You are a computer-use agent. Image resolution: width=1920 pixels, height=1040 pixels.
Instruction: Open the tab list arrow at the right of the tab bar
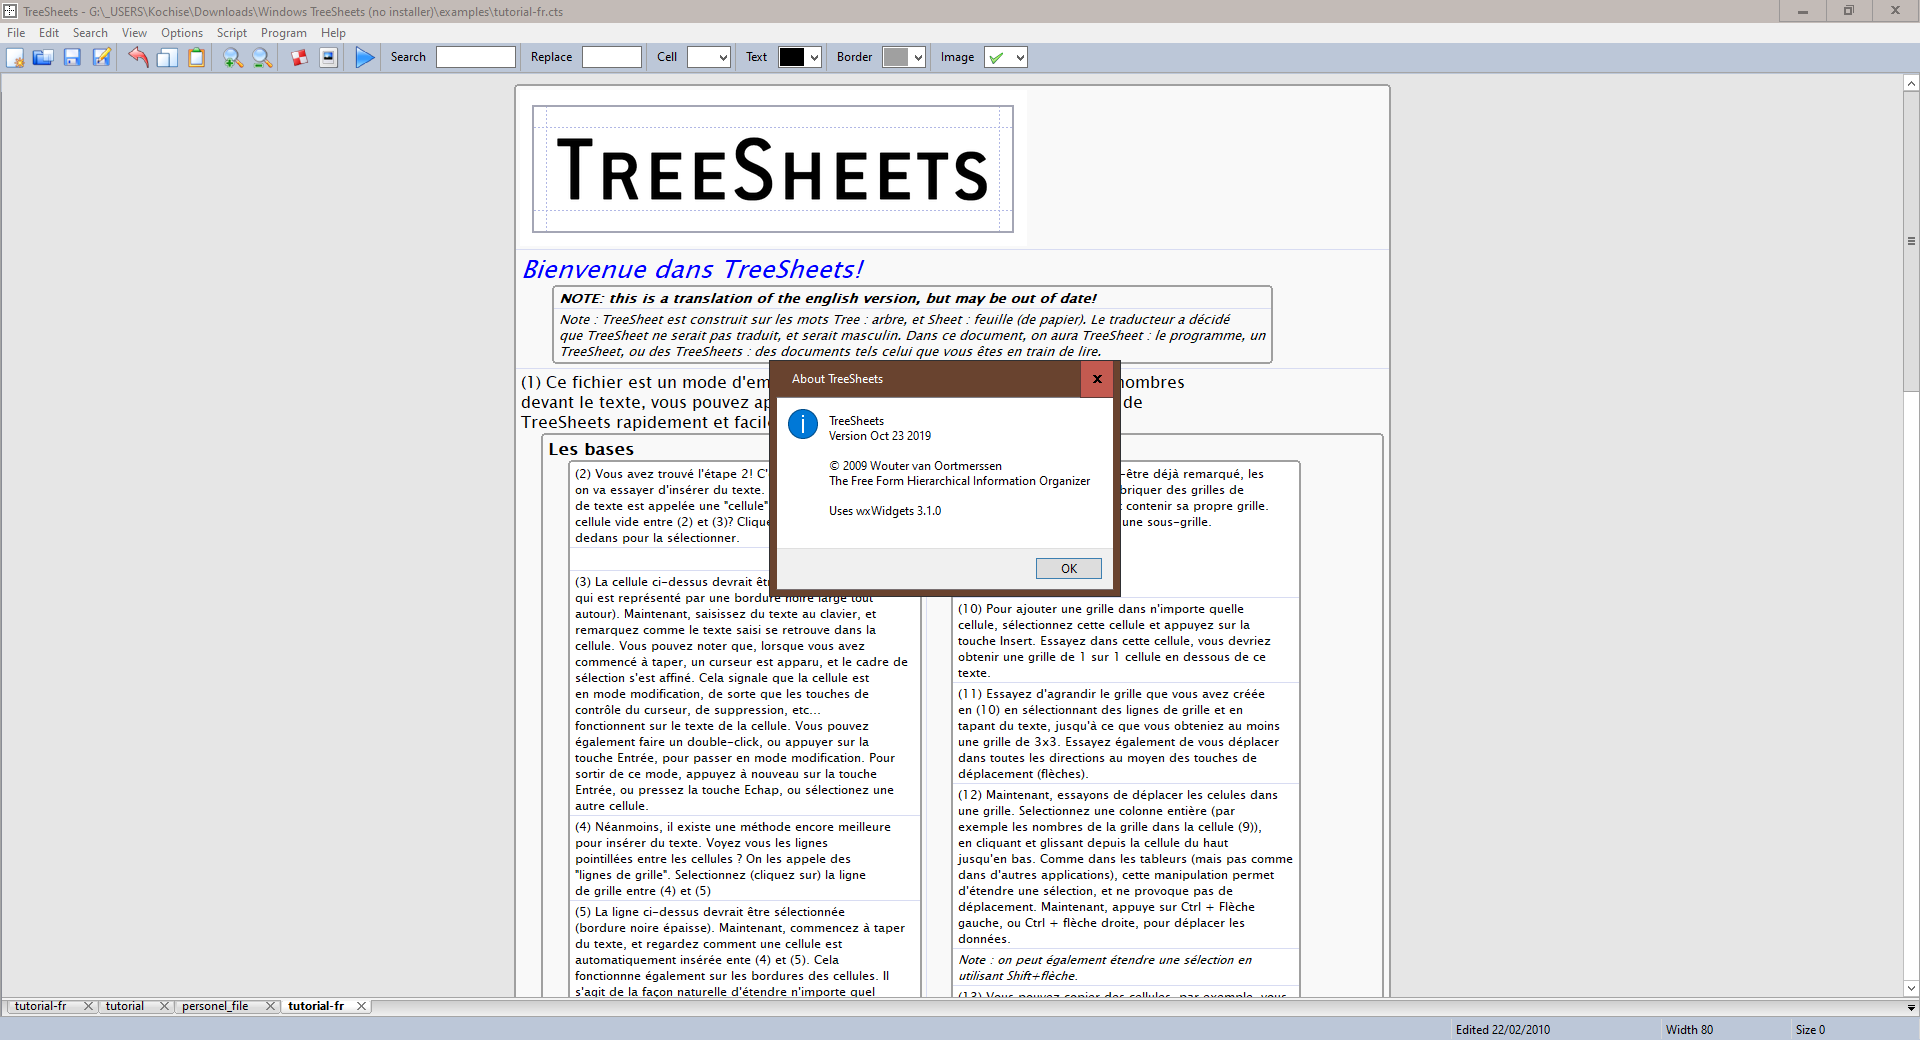tap(1911, 1007)
